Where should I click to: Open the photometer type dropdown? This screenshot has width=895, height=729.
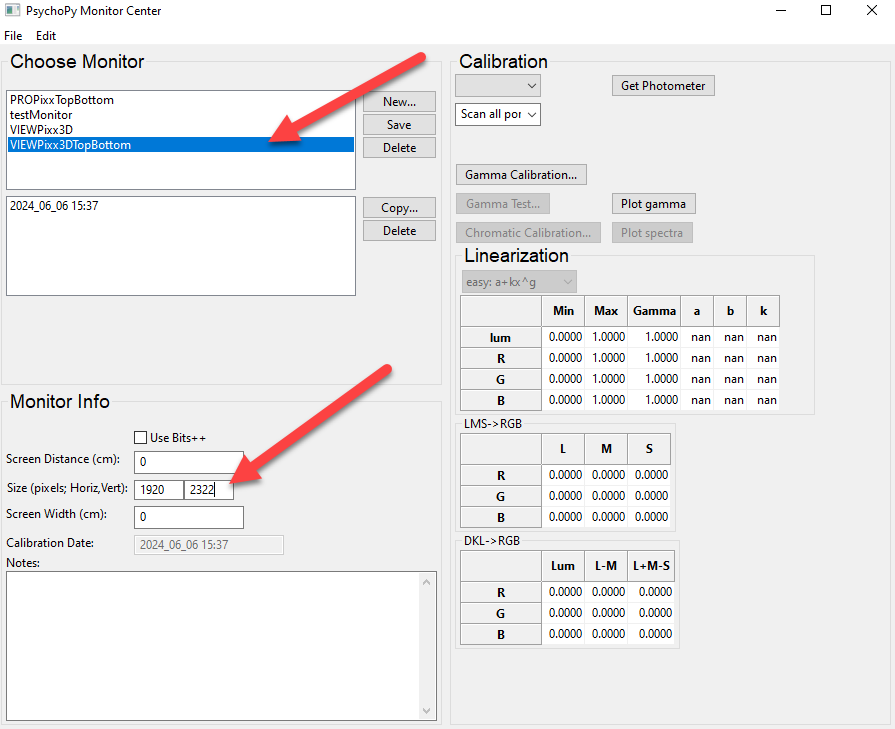[x=497, y=85]
